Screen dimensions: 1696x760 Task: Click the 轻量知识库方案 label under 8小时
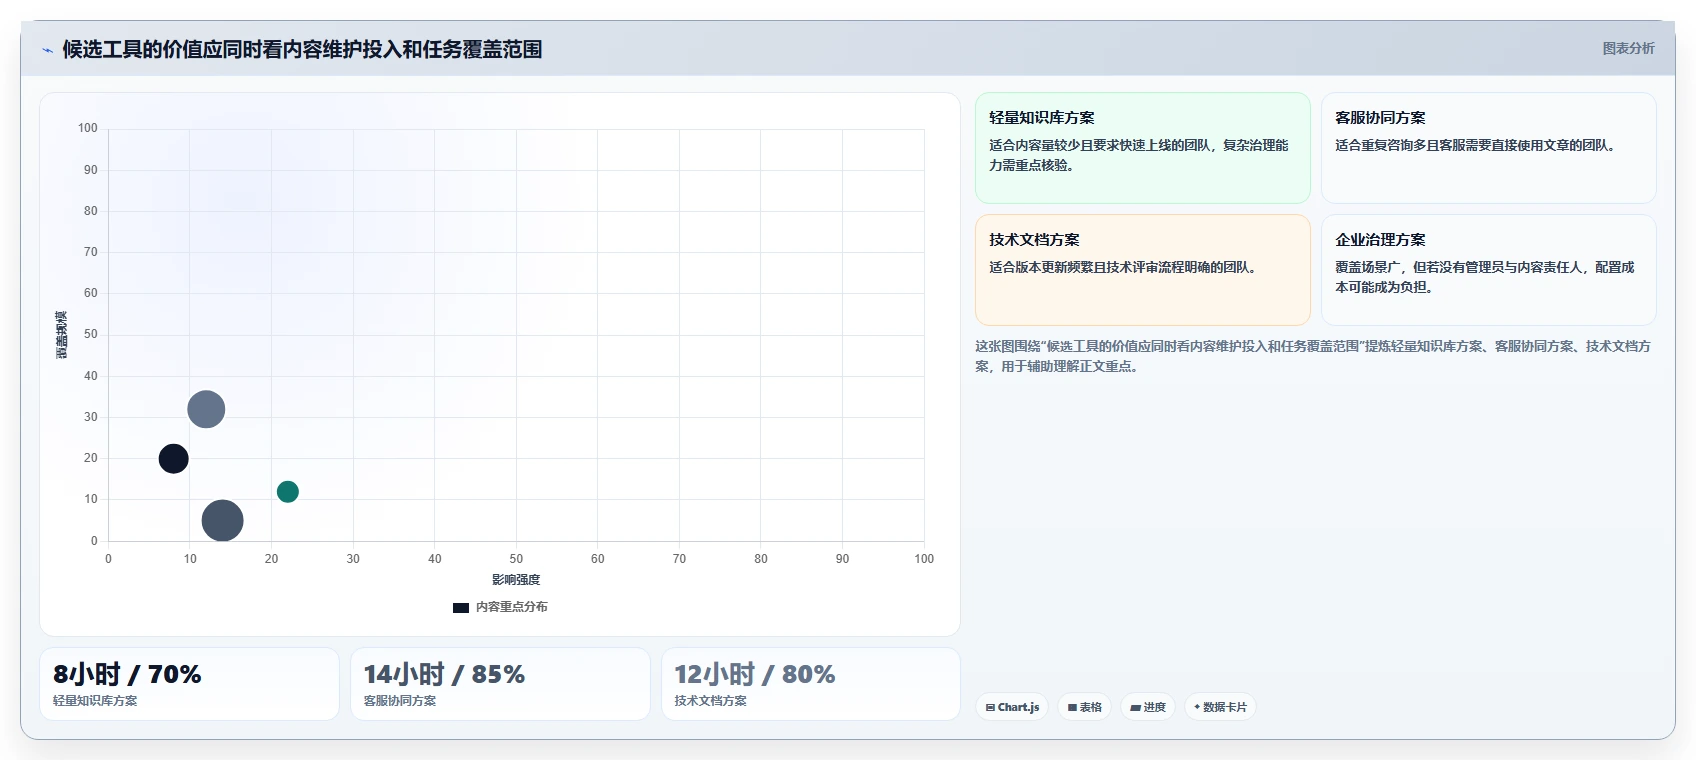point(95,701)
